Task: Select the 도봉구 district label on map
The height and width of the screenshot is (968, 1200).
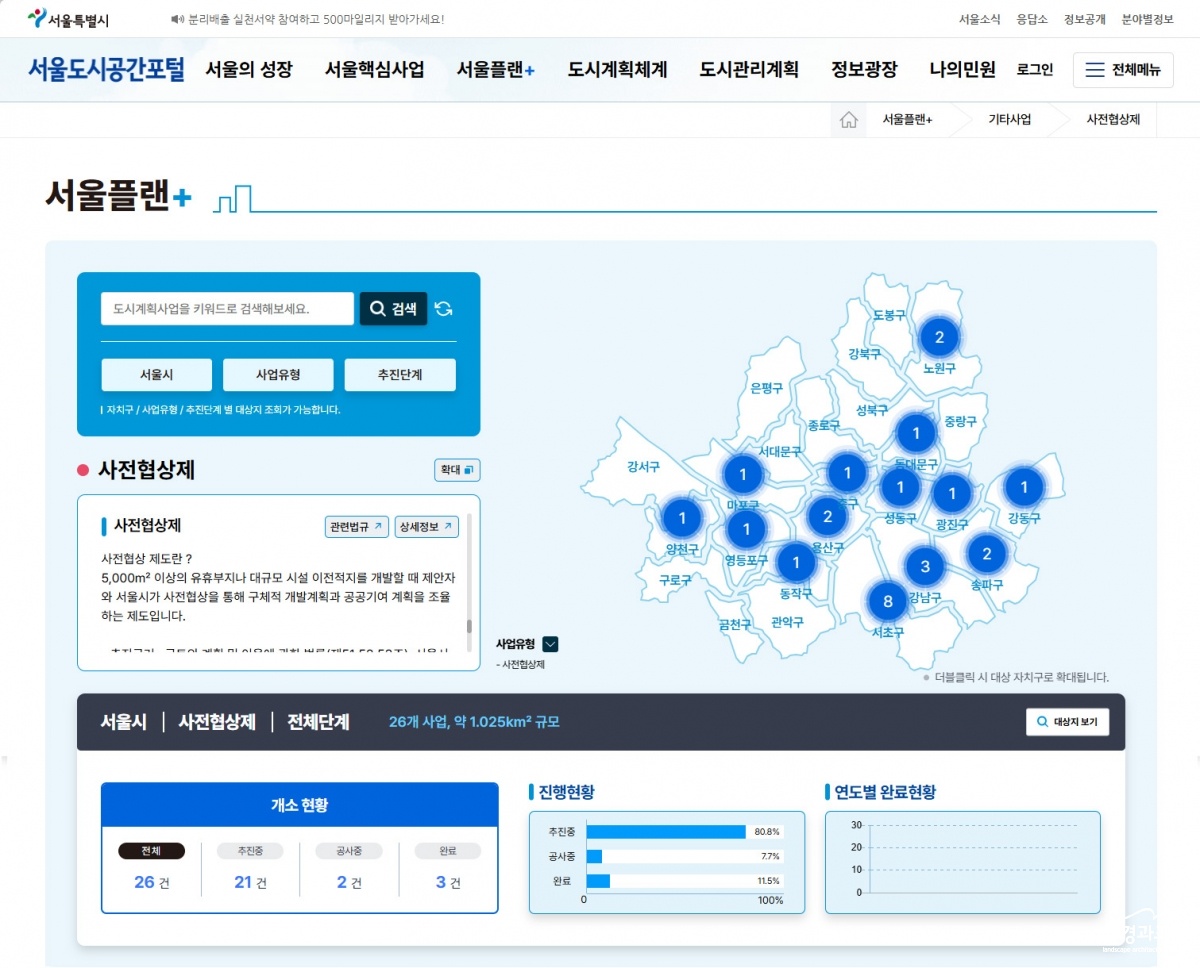Action: pyautogui.click(x=889, y=314)
